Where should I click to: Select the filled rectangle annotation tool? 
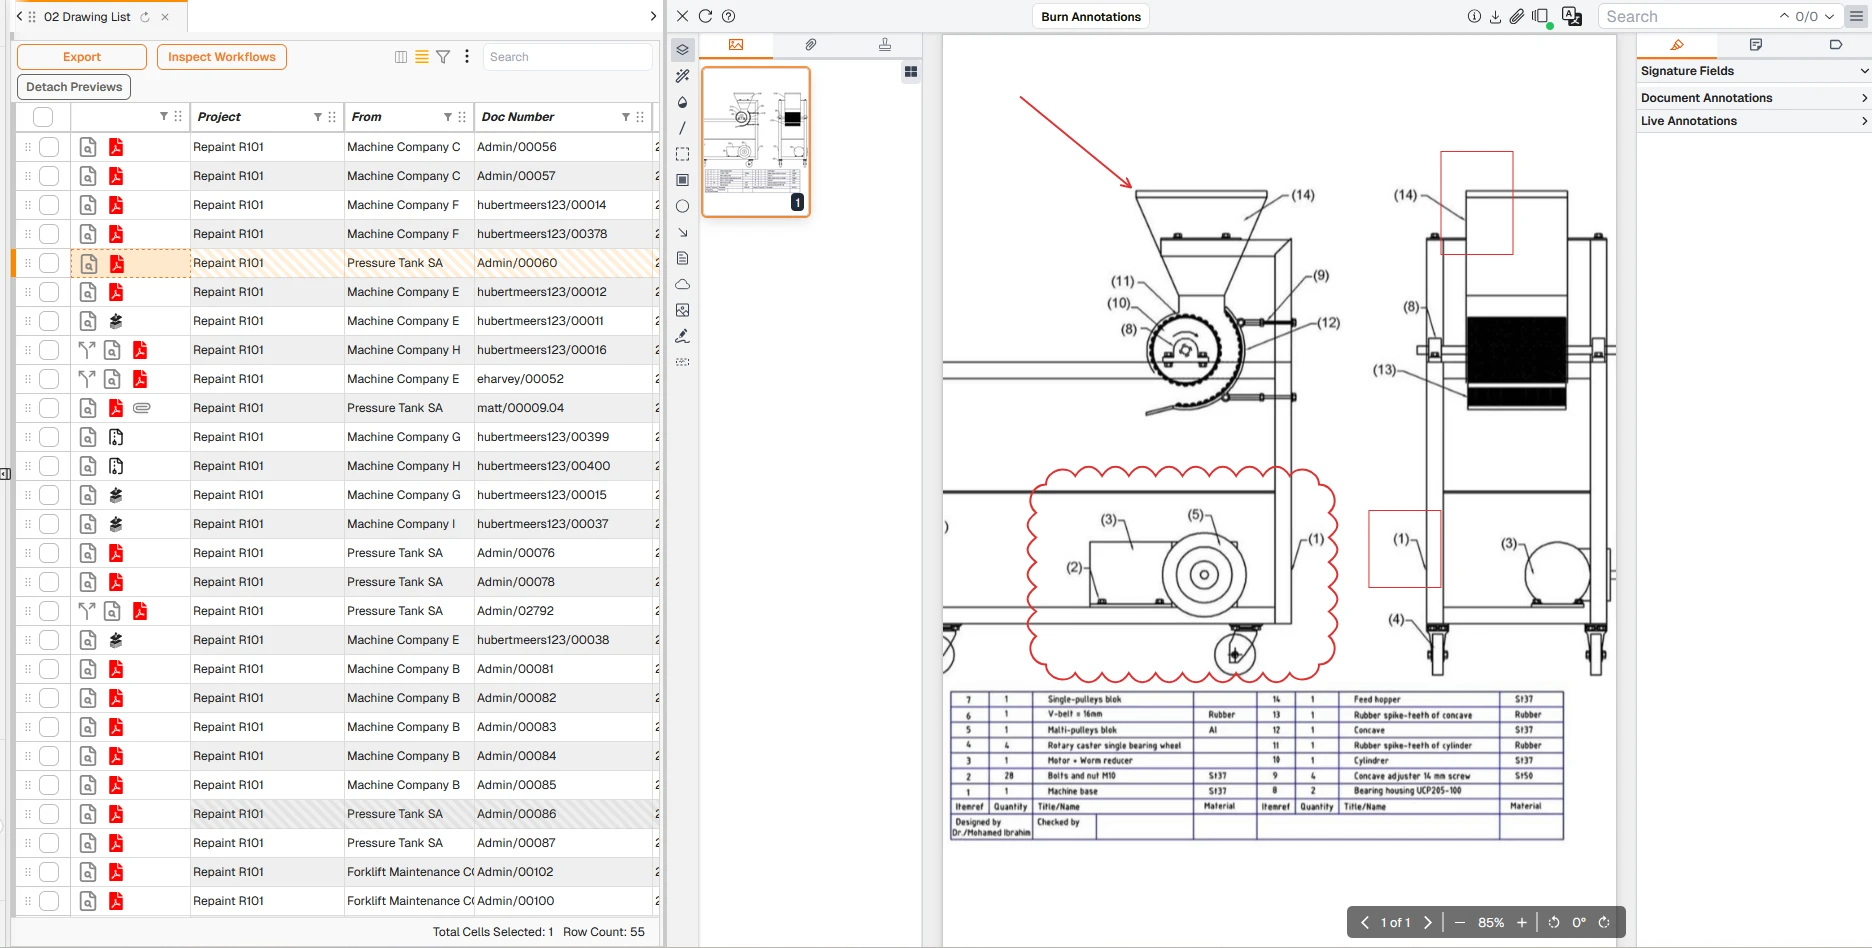682,180
